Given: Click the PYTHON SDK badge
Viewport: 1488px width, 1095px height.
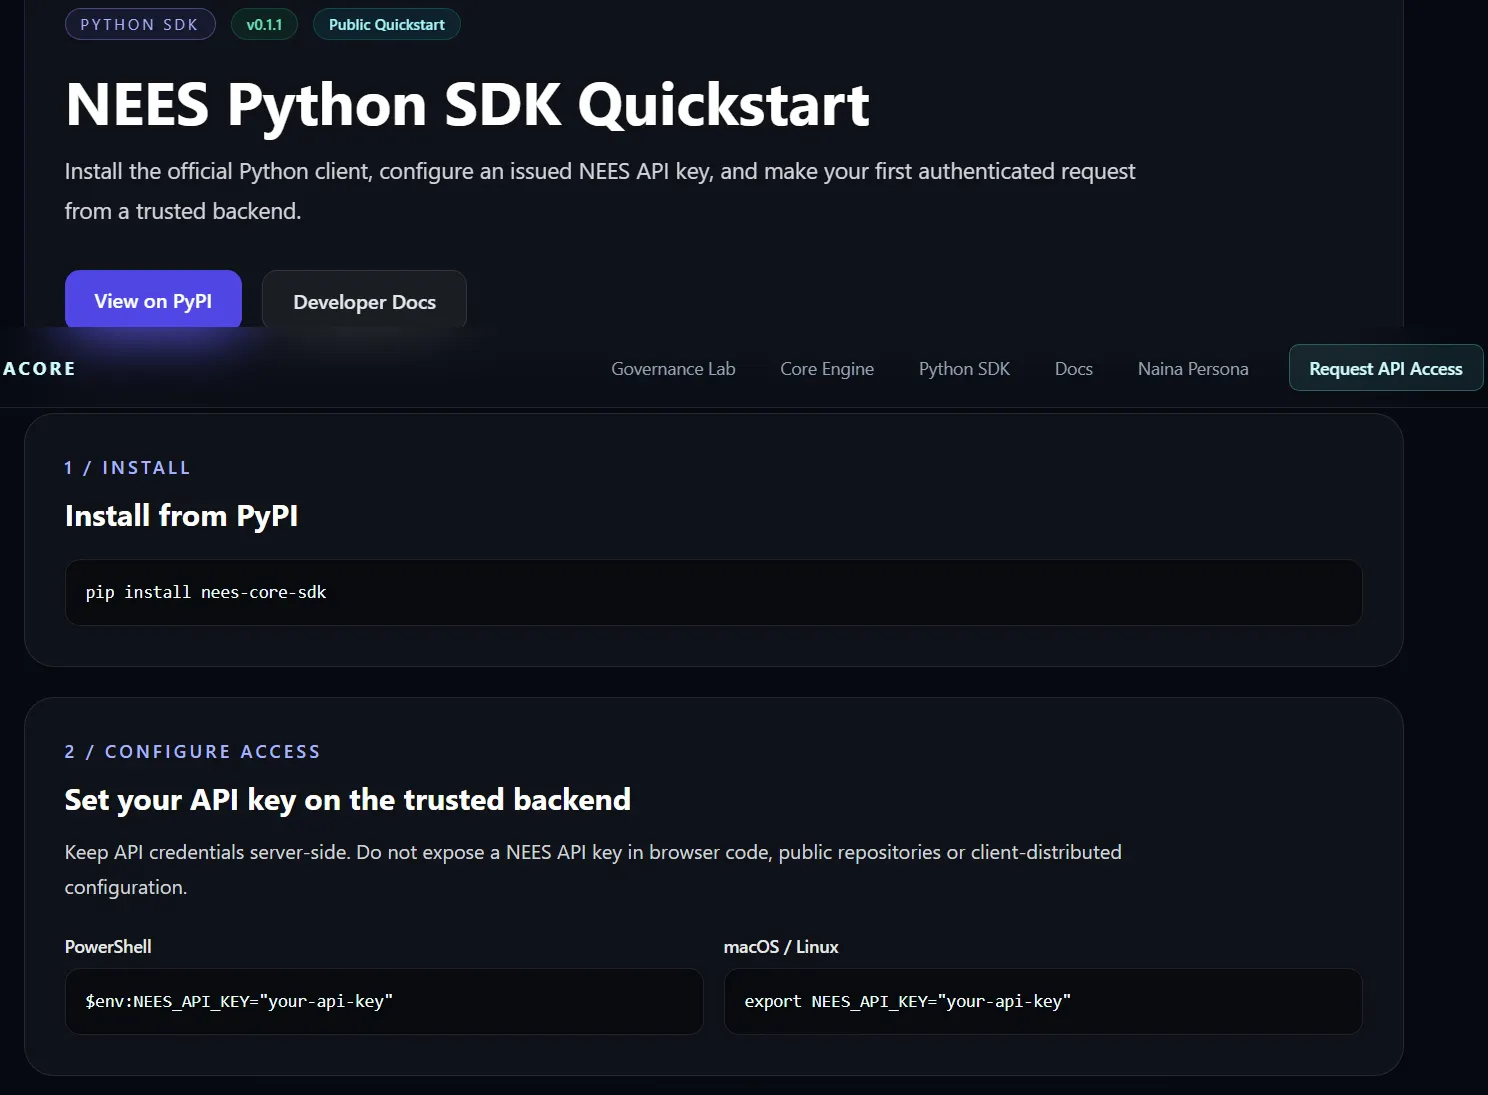Looking at the screenshot, I should (140, 24).
